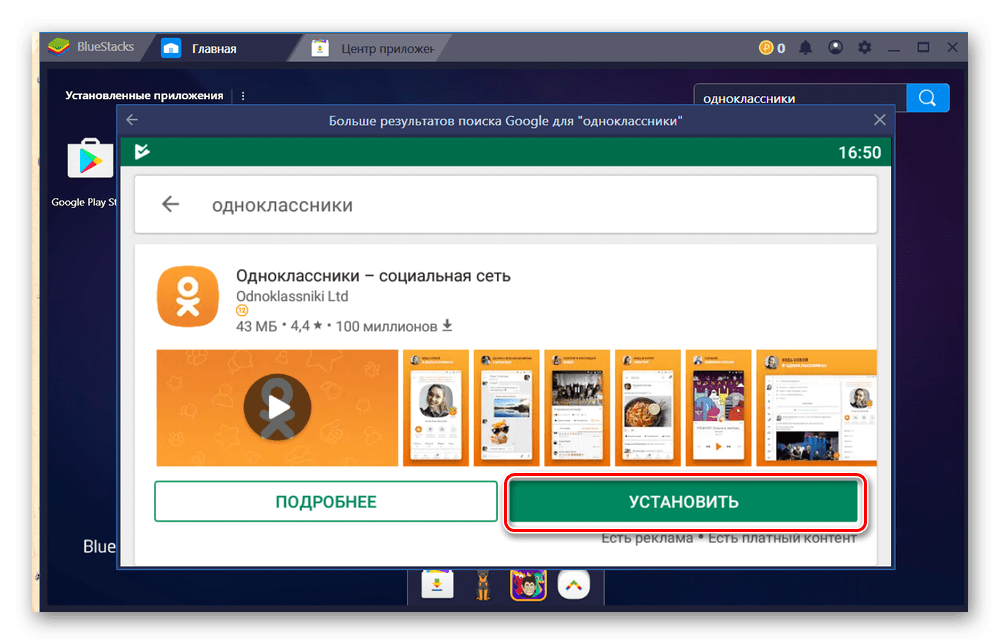This screenshot has height=644, width=1000.
Task: Go back using the Play Store search arrow
Action: pyautogui.click(x=170, y=204)
